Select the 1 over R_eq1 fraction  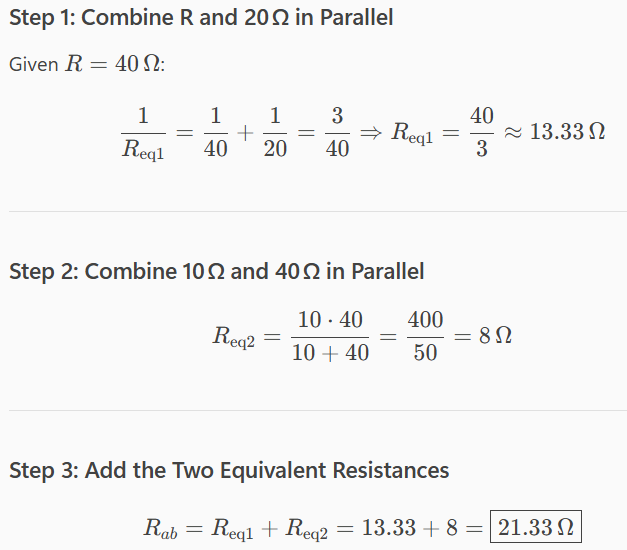click(x=144, y=133)
